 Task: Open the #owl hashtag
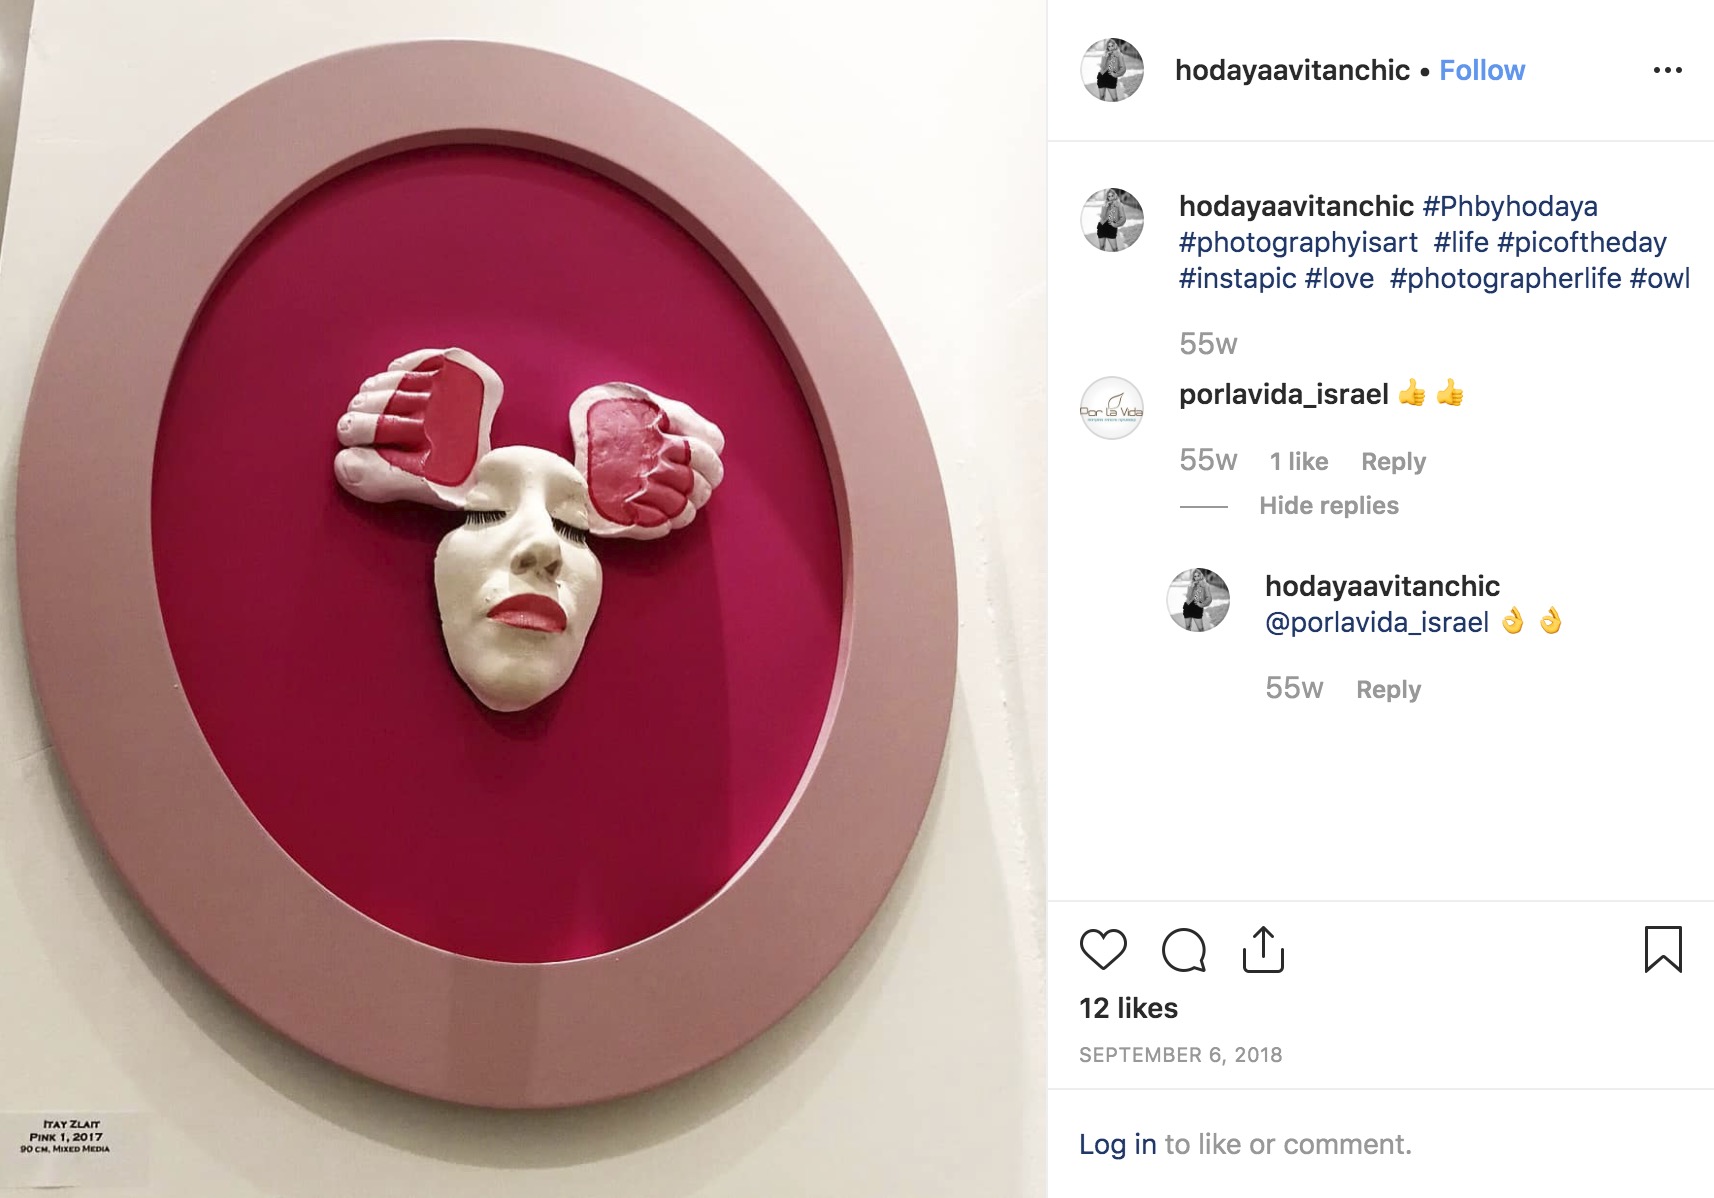(x=1659, y=278)
